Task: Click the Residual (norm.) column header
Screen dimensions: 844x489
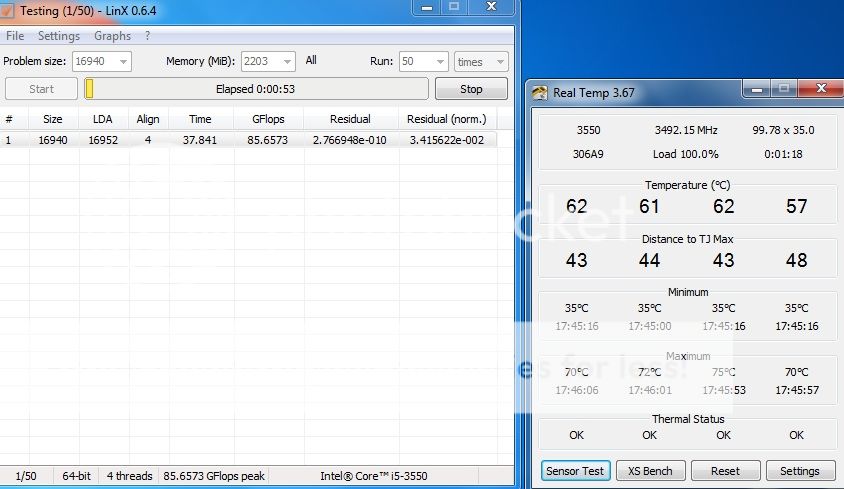Action: (x=446, y=119)
